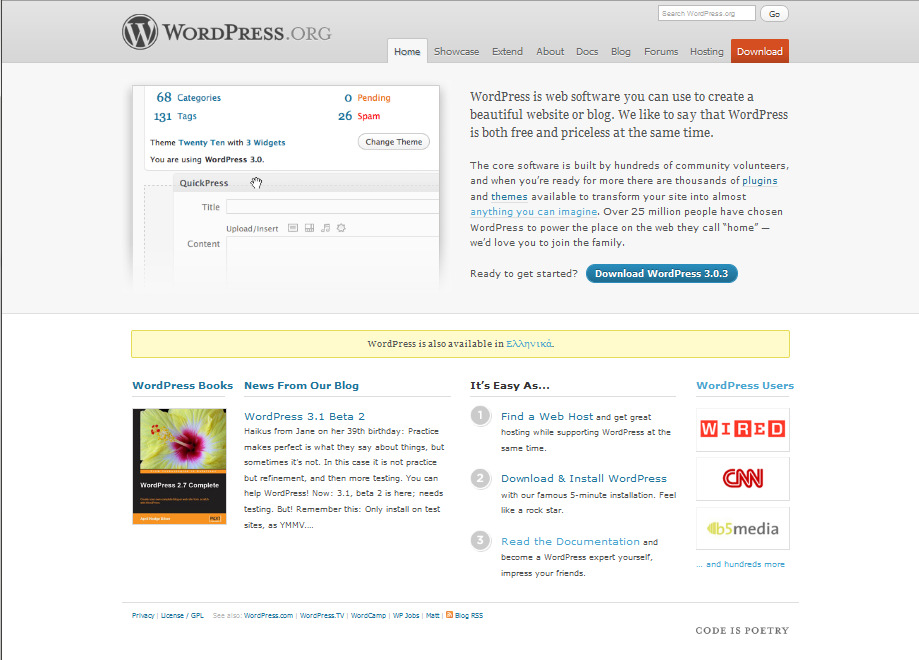Open the themes link

509,196
